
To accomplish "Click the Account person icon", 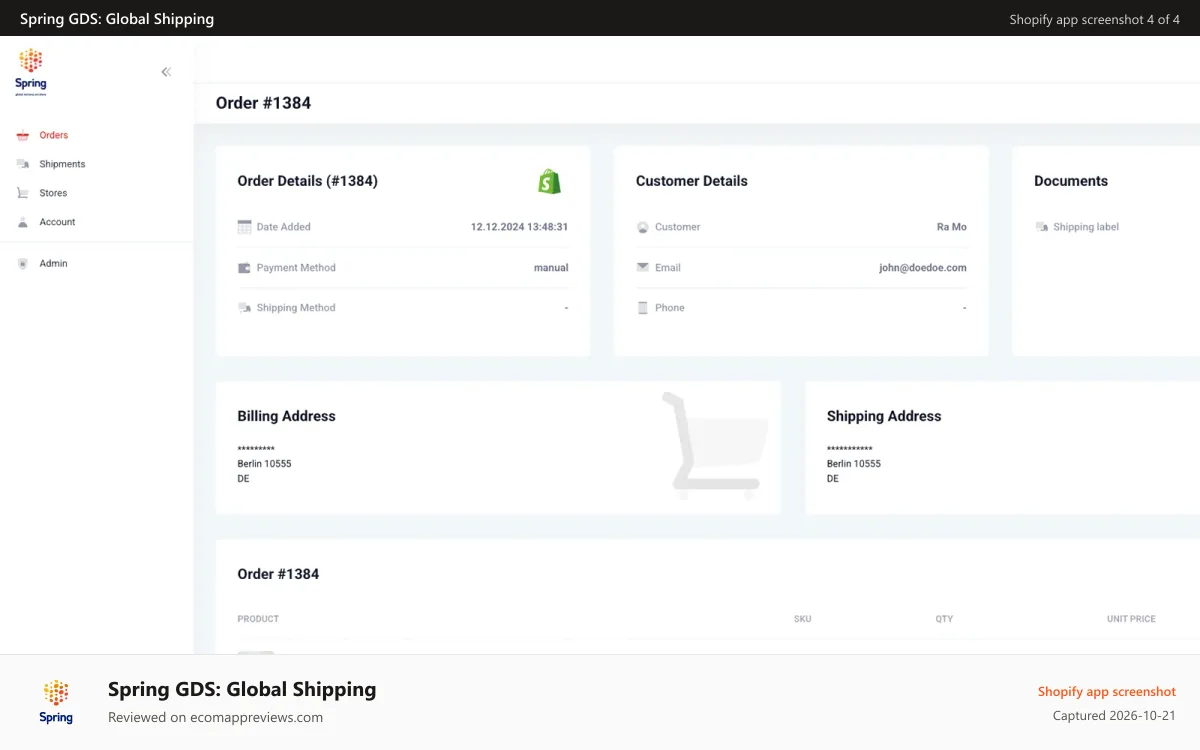I will pos(22,222).
